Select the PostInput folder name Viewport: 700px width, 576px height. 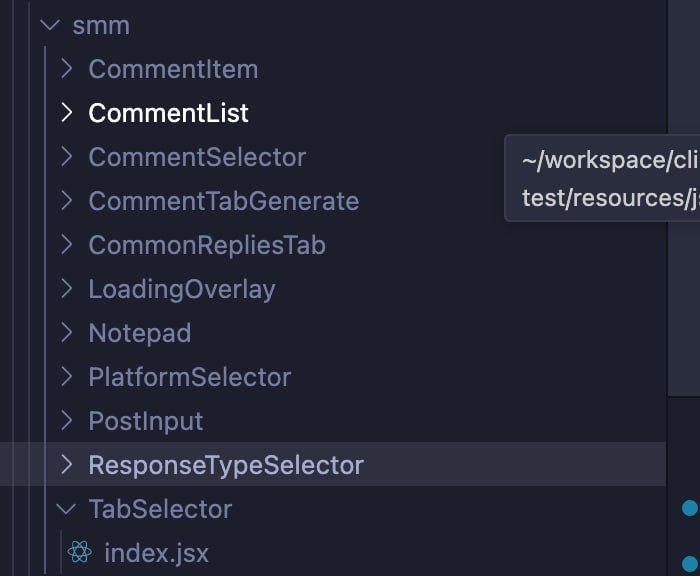pyautogui.click(x=145, y=421)
